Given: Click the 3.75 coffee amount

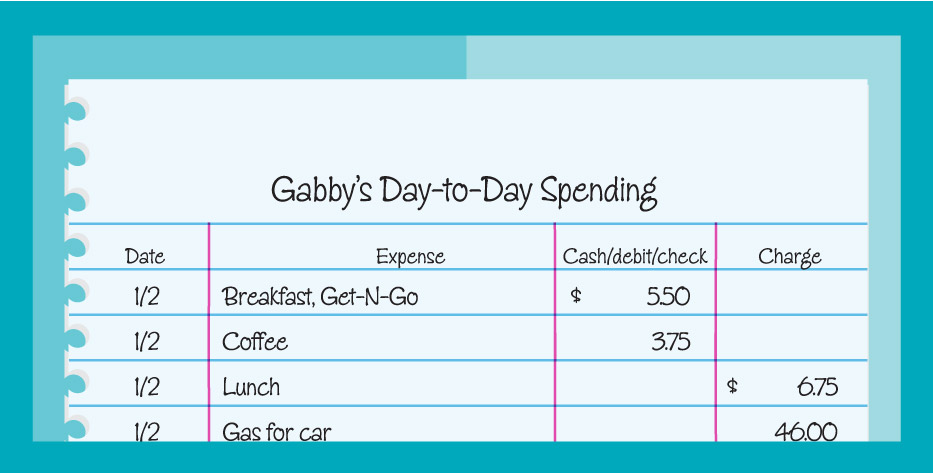Looking at the screenshot, I should pos(670,341).
